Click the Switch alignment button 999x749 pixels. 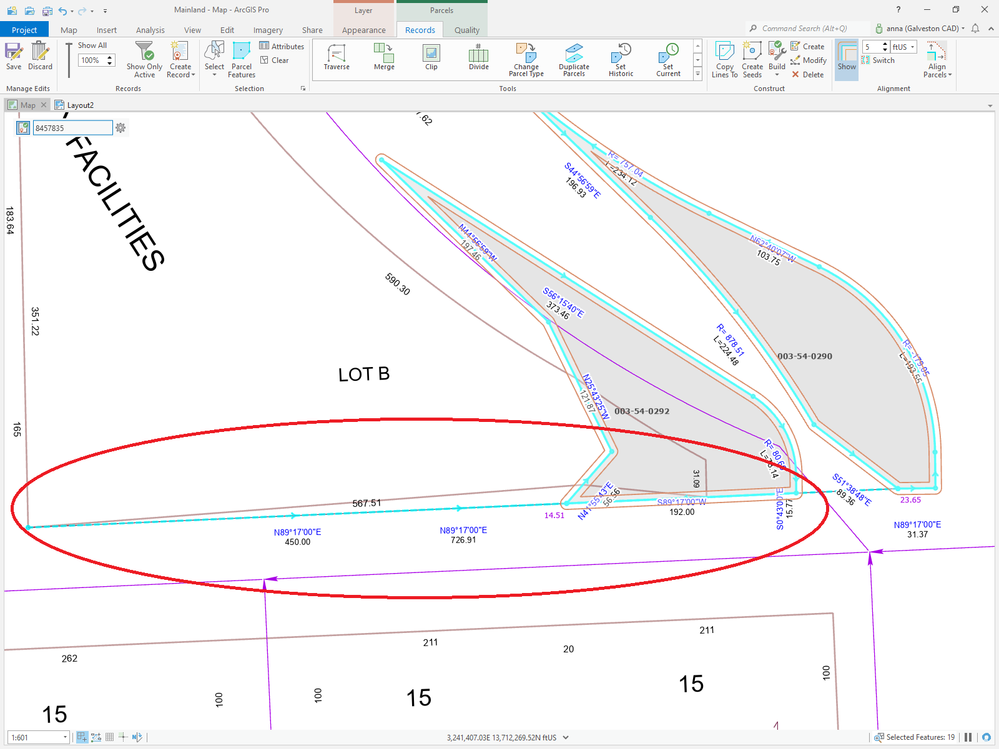point(878,60)
